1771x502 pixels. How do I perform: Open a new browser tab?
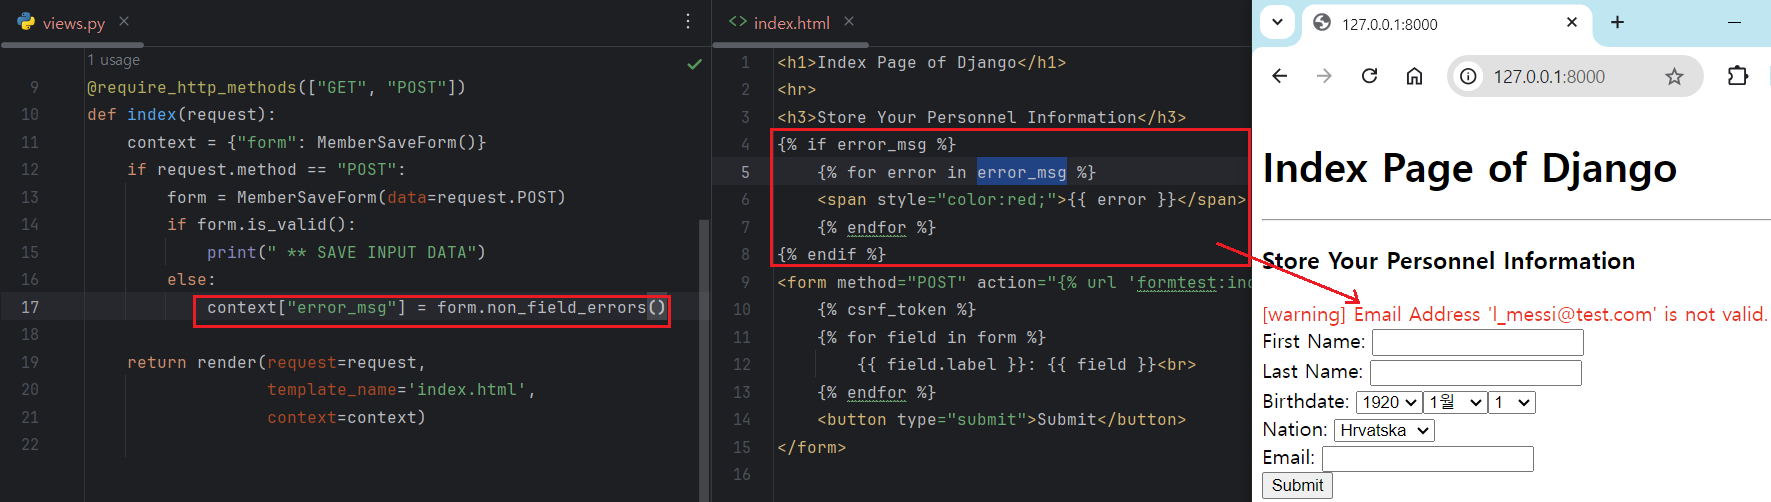(x=1617, y=22)
